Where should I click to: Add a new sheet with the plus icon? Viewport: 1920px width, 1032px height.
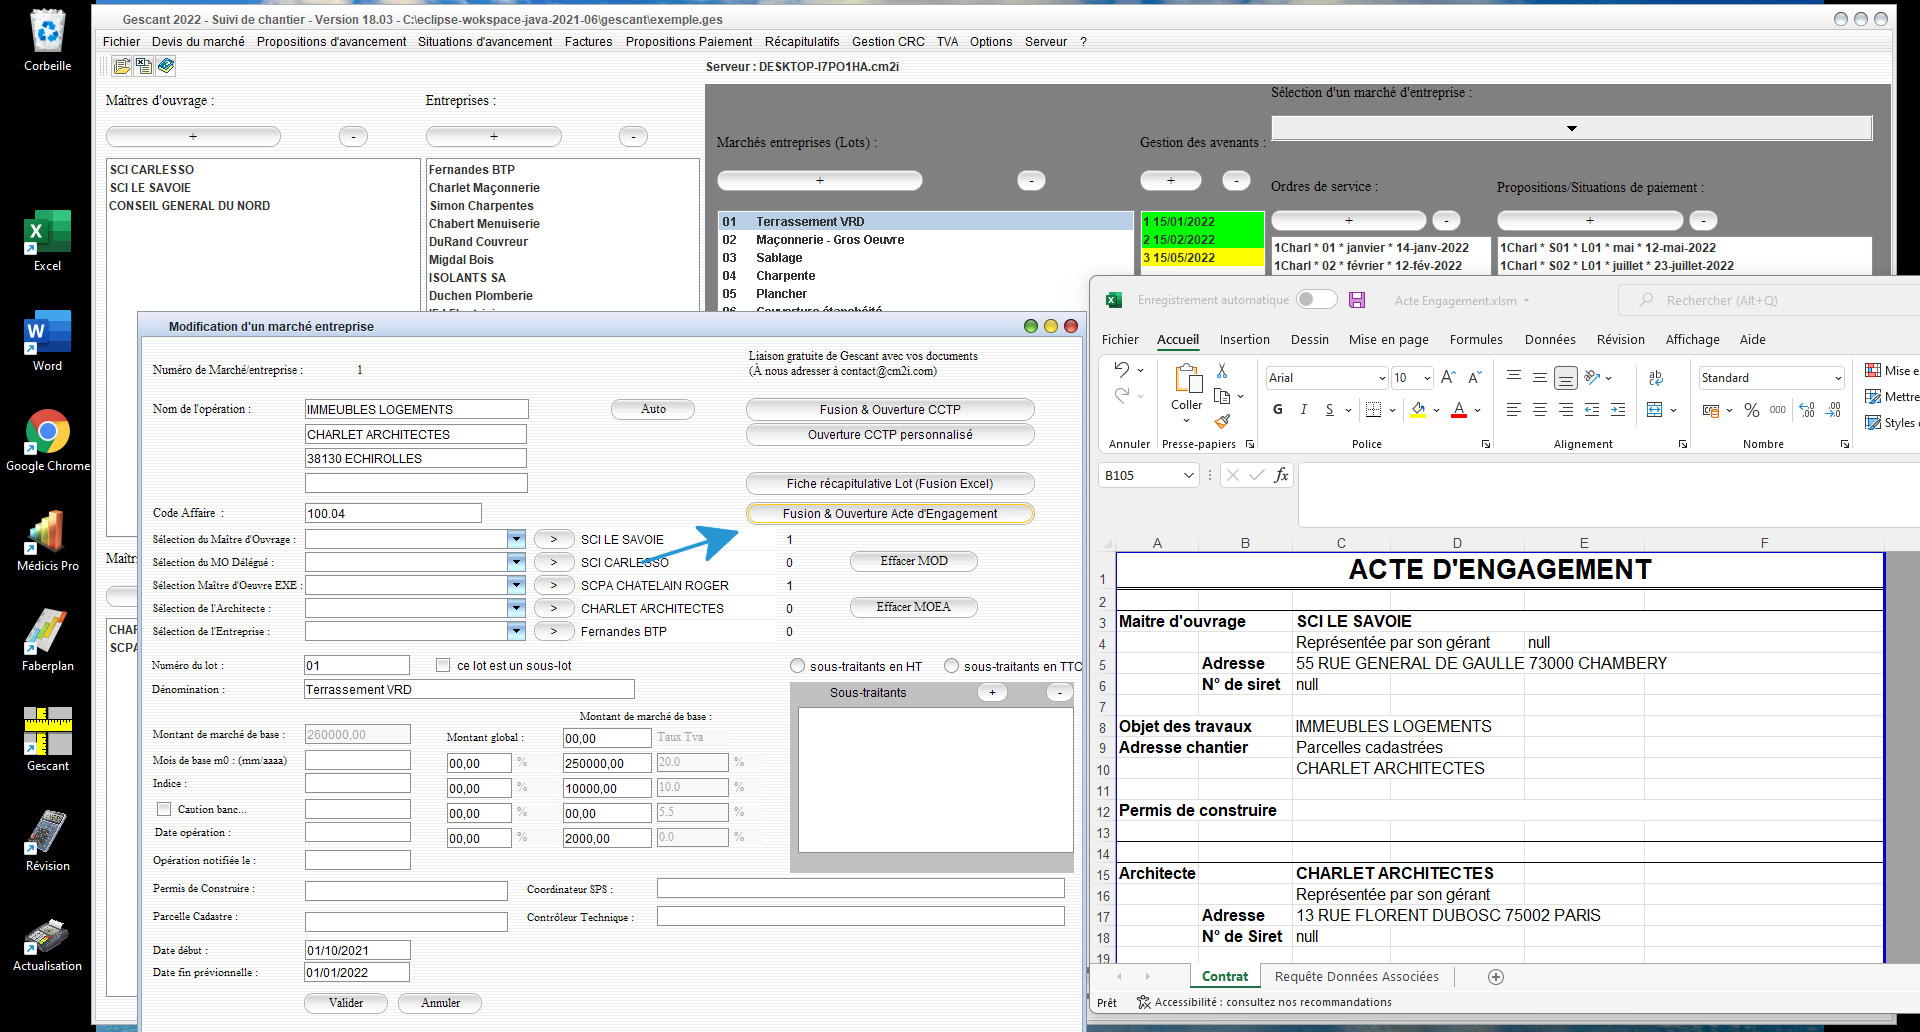click(x=1496, y=977)
